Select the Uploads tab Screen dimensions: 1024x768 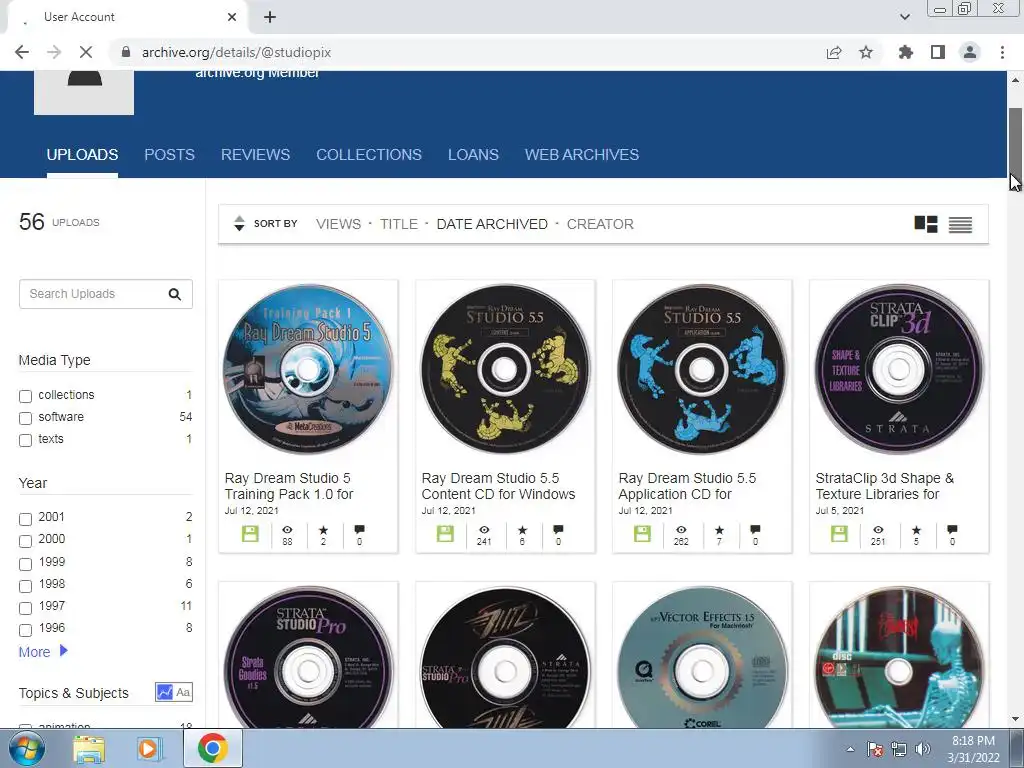point(82,155)
